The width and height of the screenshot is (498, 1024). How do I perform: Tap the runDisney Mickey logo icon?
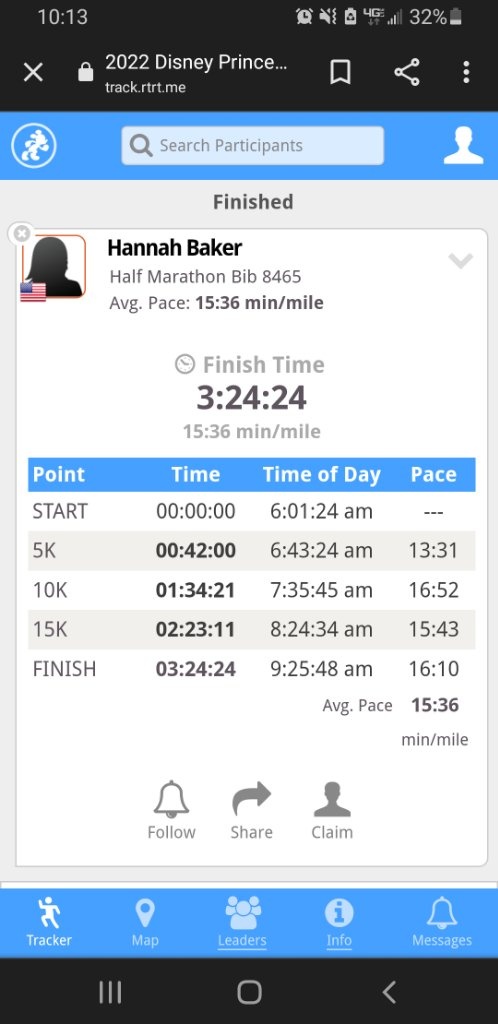point(33,146)
